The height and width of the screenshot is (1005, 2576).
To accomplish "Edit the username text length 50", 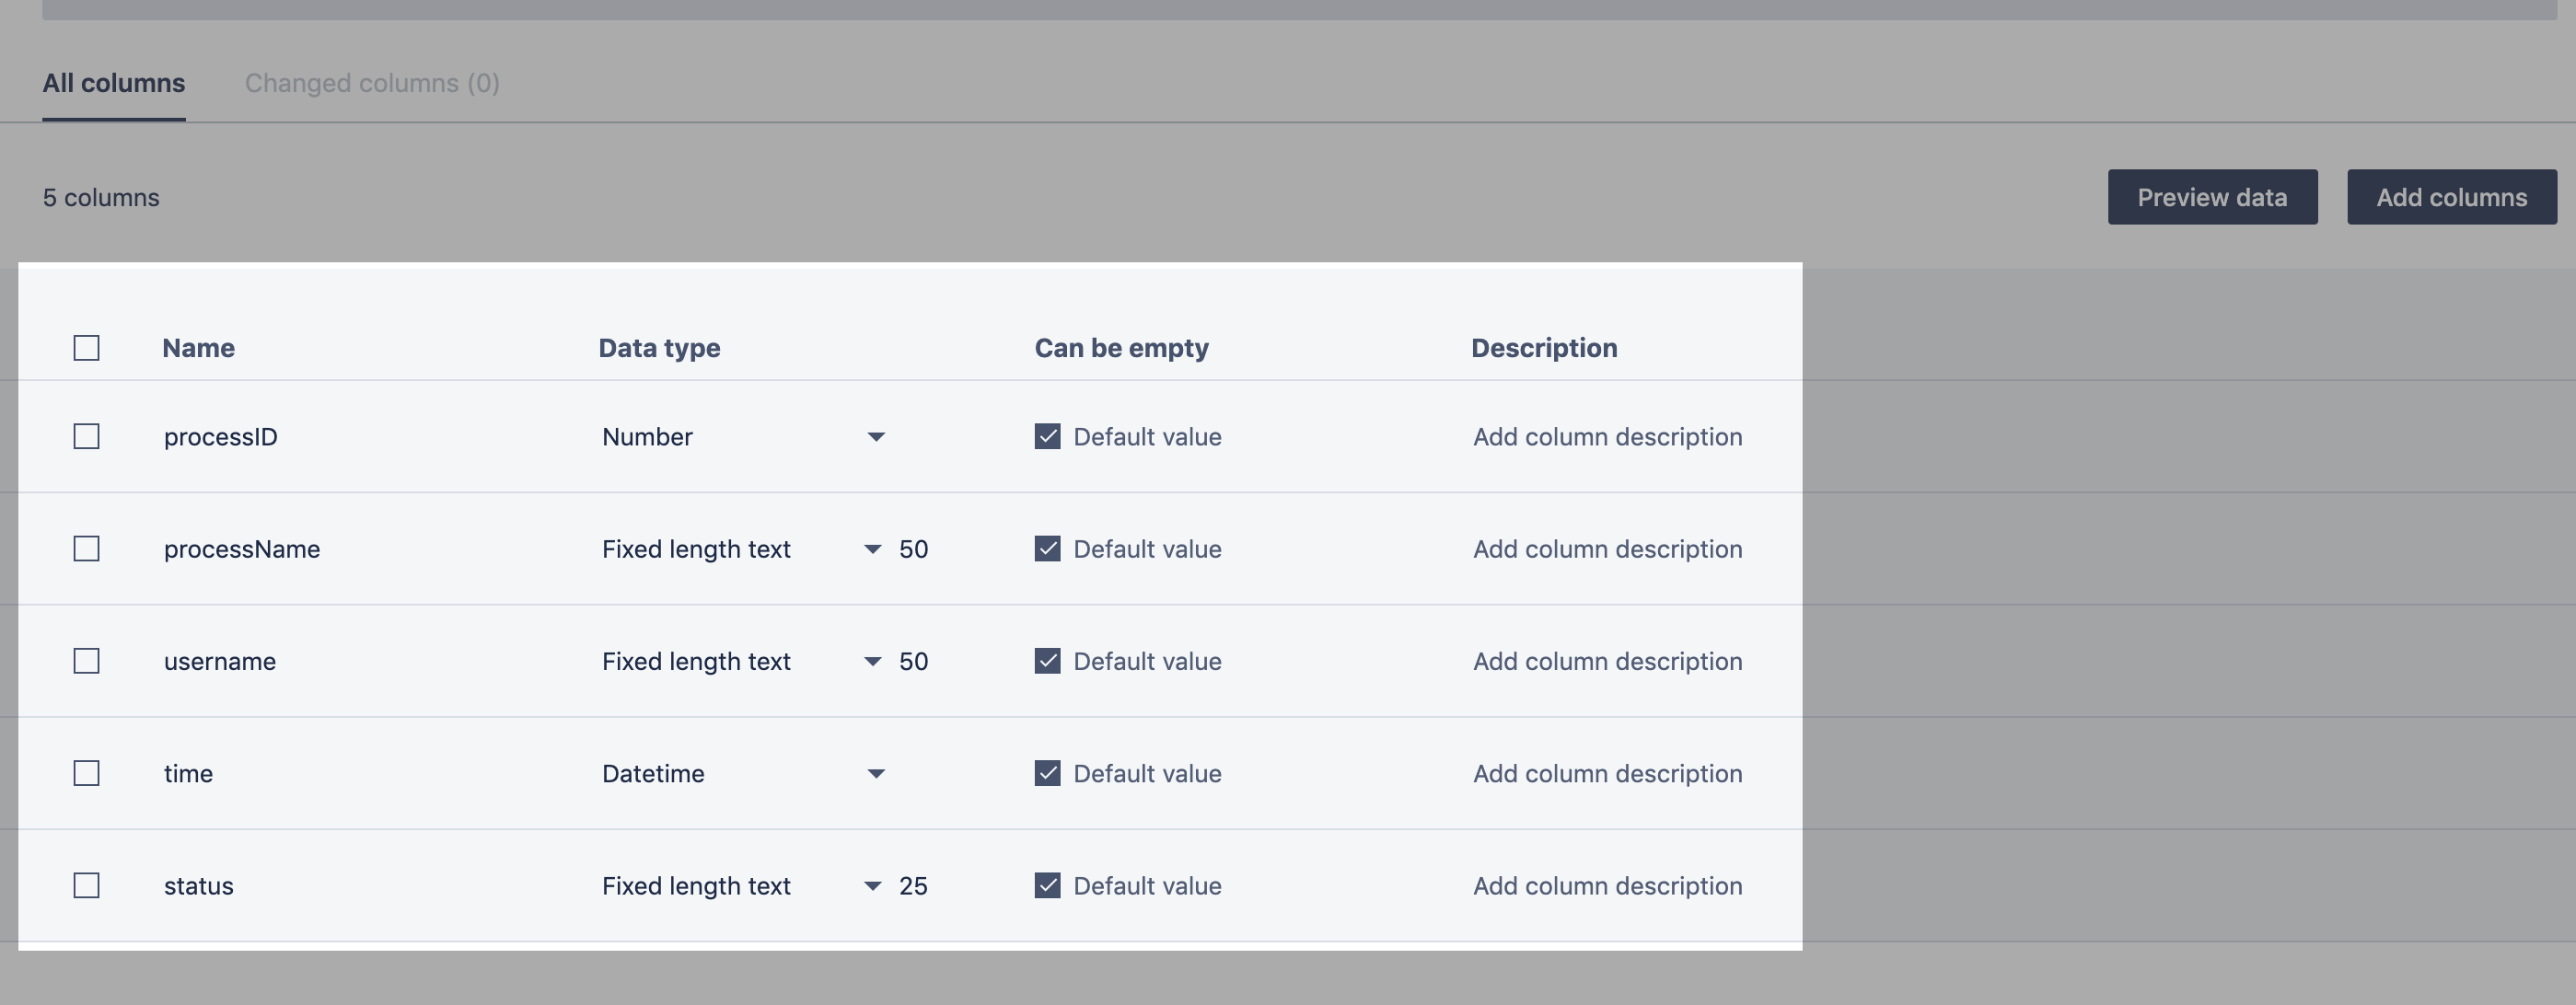I will (913, 661).
